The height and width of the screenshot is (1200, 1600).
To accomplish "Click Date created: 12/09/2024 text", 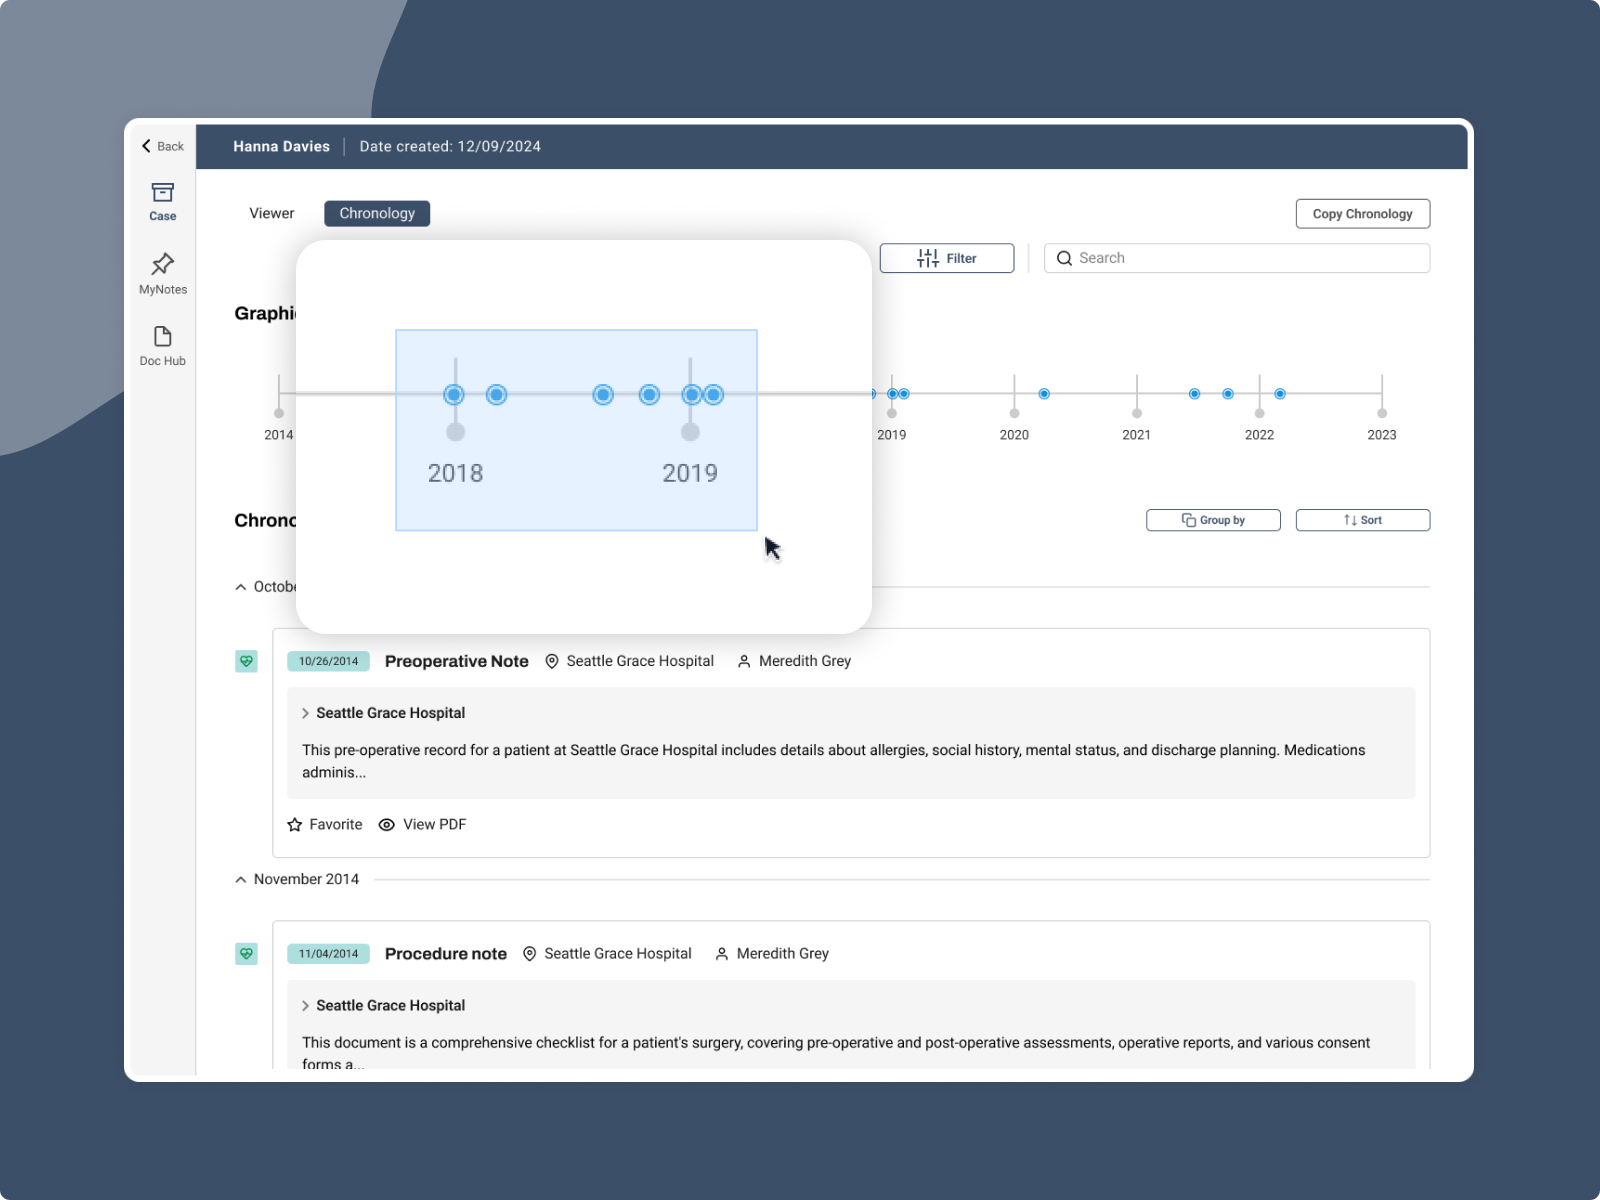I will pos(450,146).
